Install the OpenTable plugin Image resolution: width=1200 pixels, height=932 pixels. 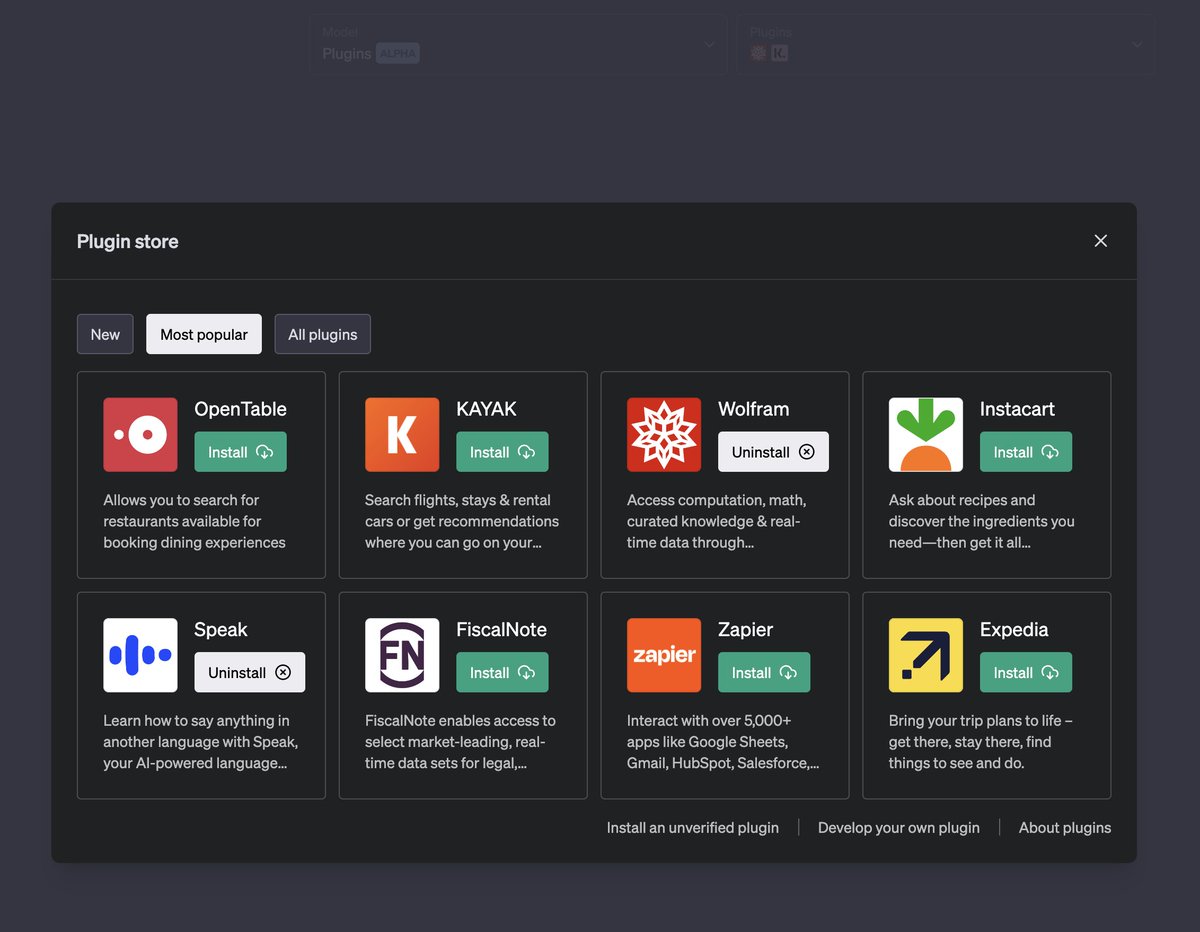tap(240, 452)
